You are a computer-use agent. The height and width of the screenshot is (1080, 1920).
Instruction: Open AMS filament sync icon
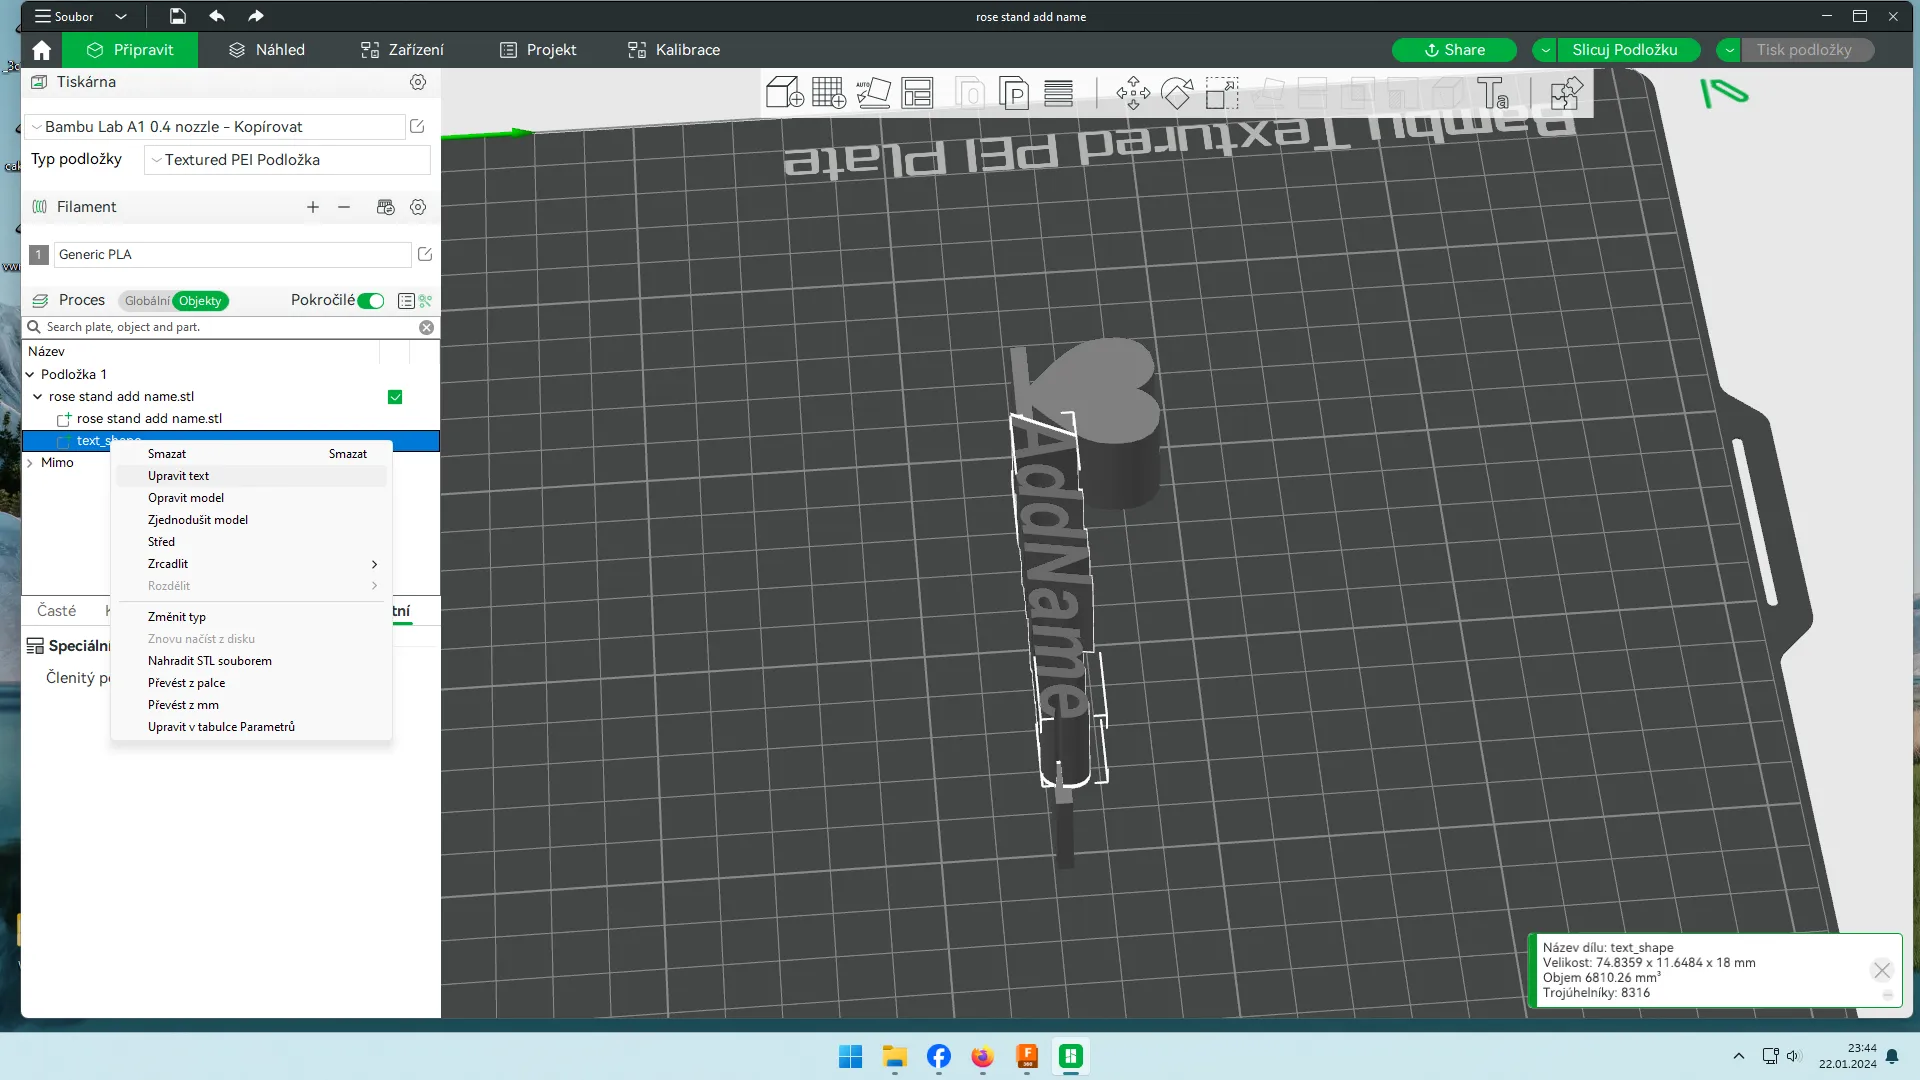coord(385,207)
